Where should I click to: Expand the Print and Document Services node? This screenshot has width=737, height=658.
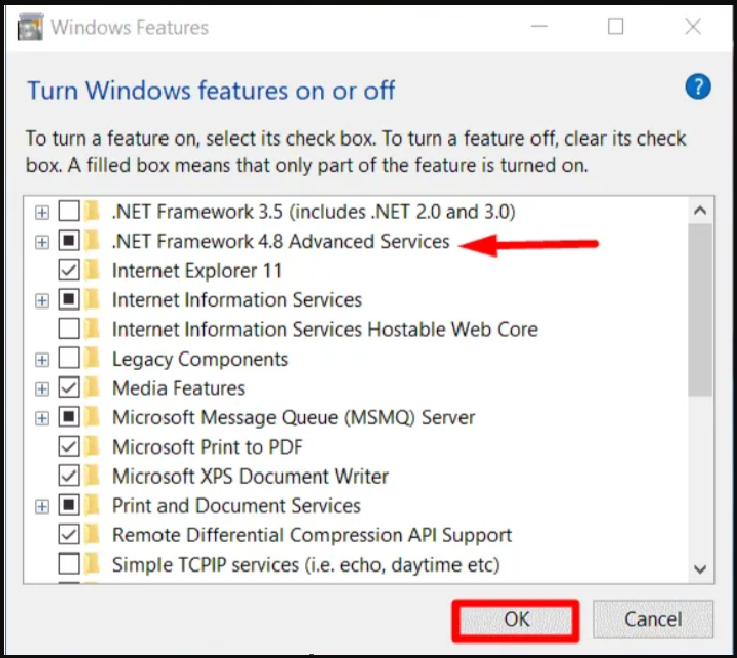click(x=41, y=506)
